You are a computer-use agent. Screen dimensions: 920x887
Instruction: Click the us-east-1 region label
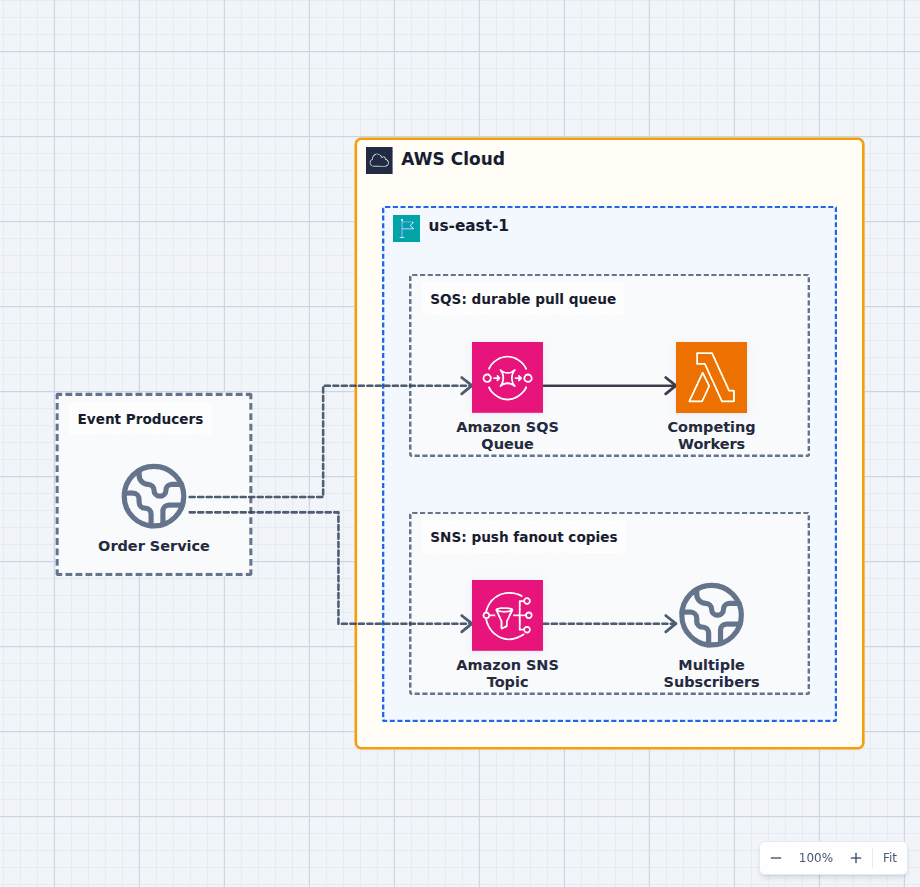coord(468,226)
